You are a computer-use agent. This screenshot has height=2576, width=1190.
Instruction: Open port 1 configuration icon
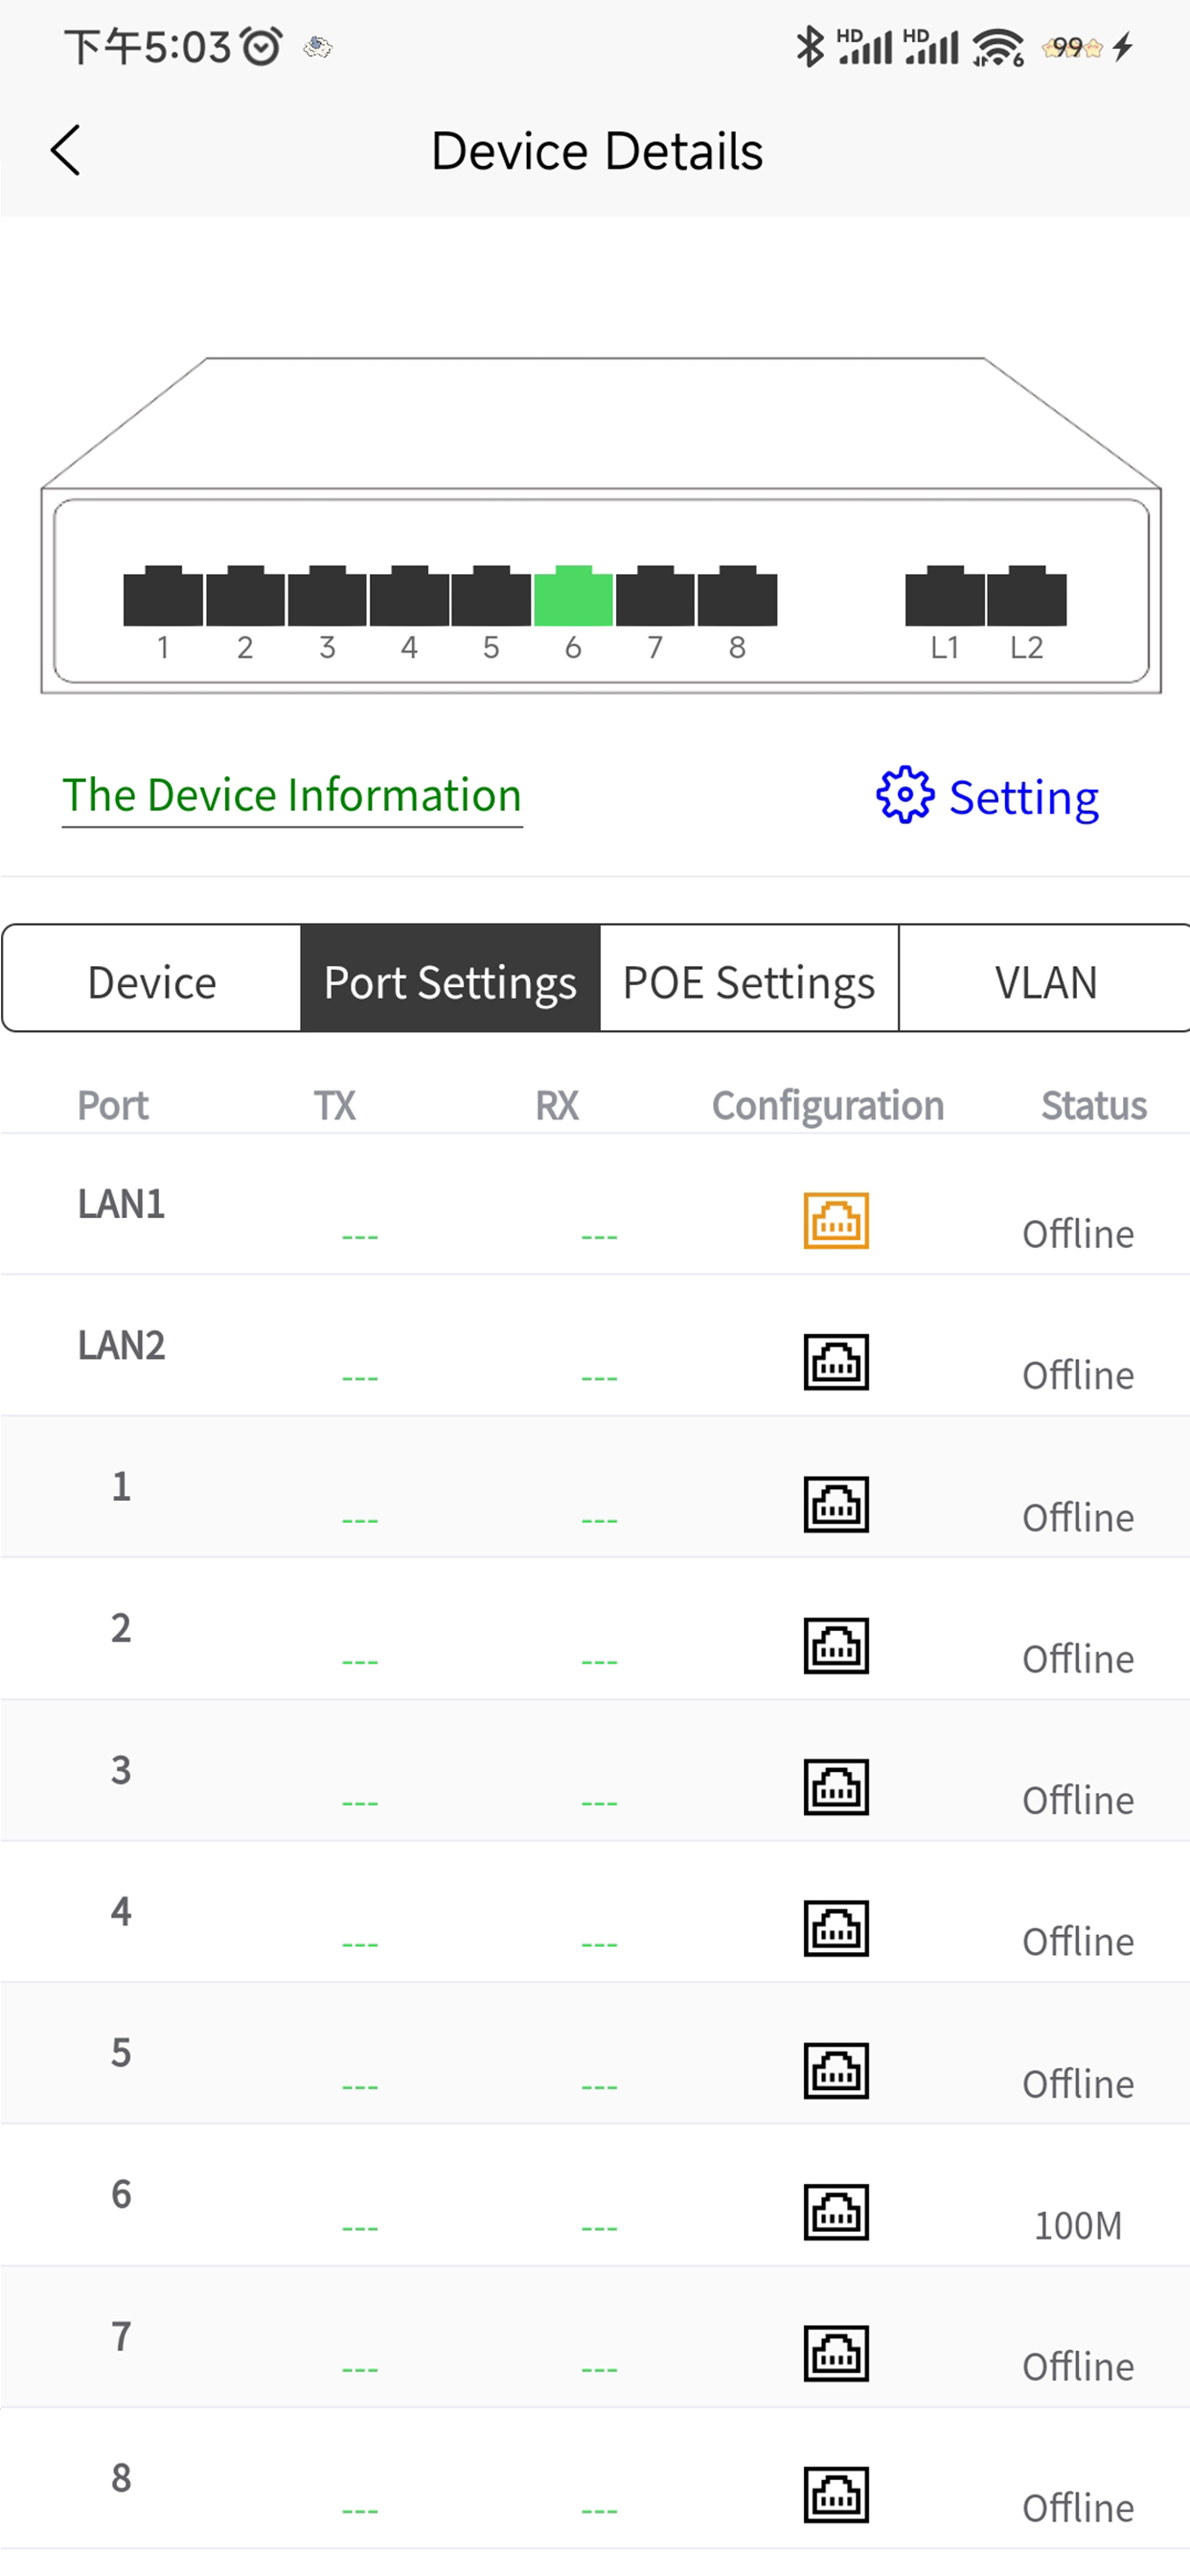[836, 1504]
